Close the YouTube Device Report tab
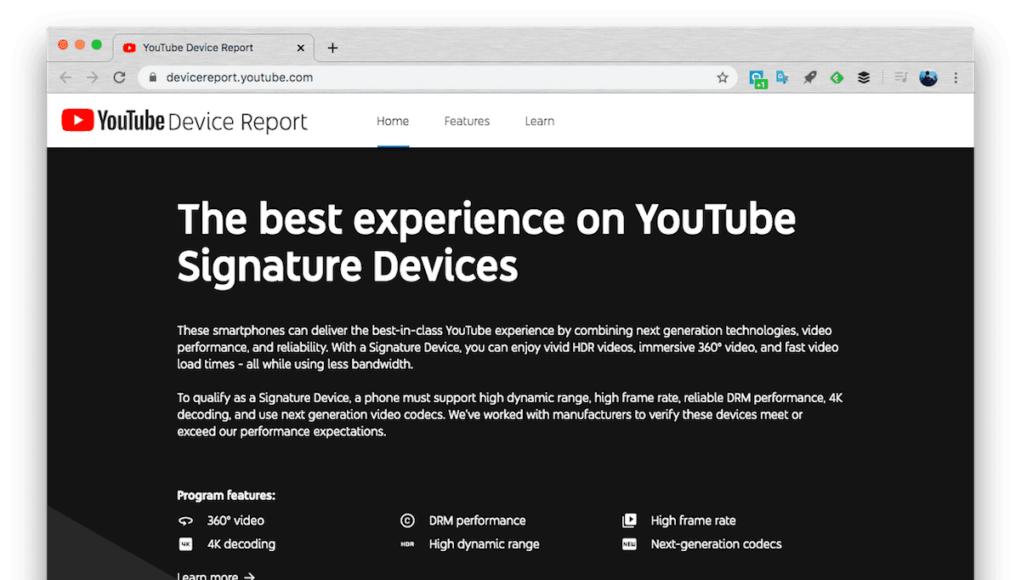This screenshot has height=580, width=1021. [300, 48]
